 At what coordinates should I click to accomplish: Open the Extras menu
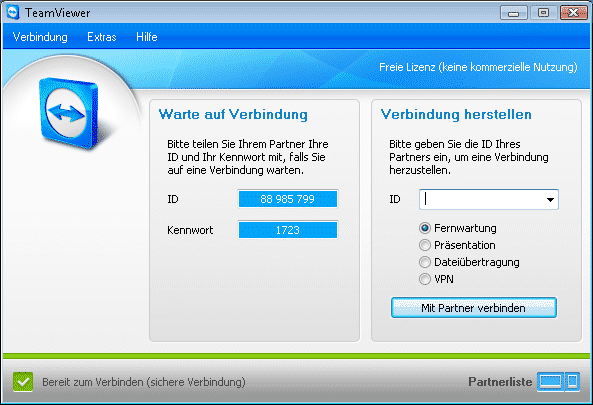coord(102,37)
